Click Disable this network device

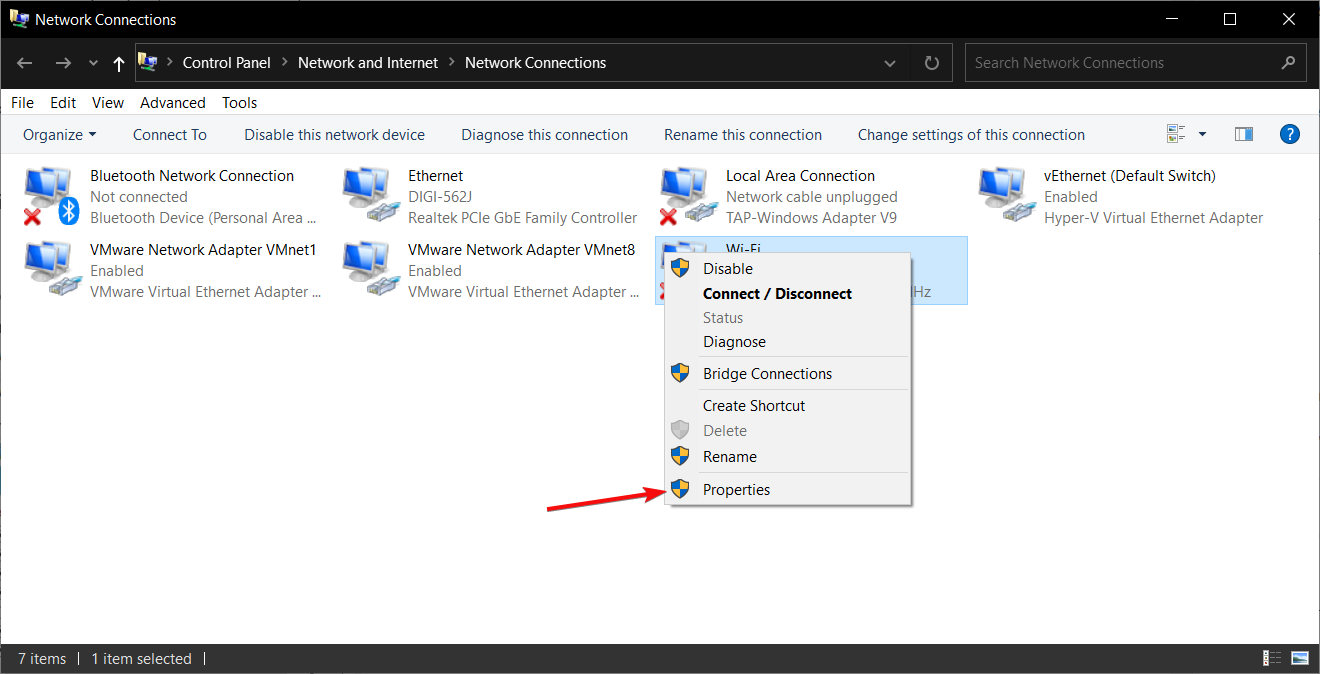point(334,135)
